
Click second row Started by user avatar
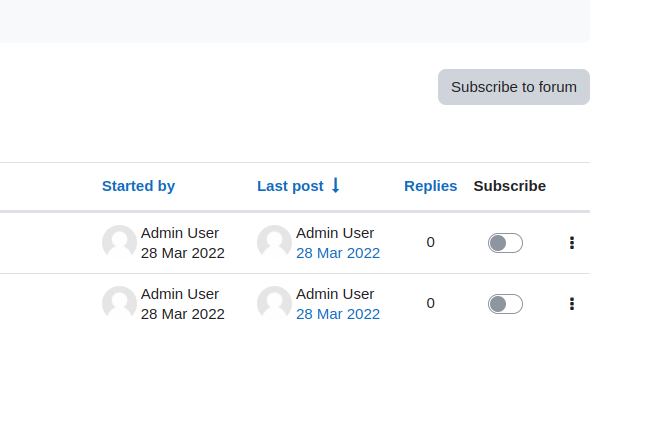120,303
